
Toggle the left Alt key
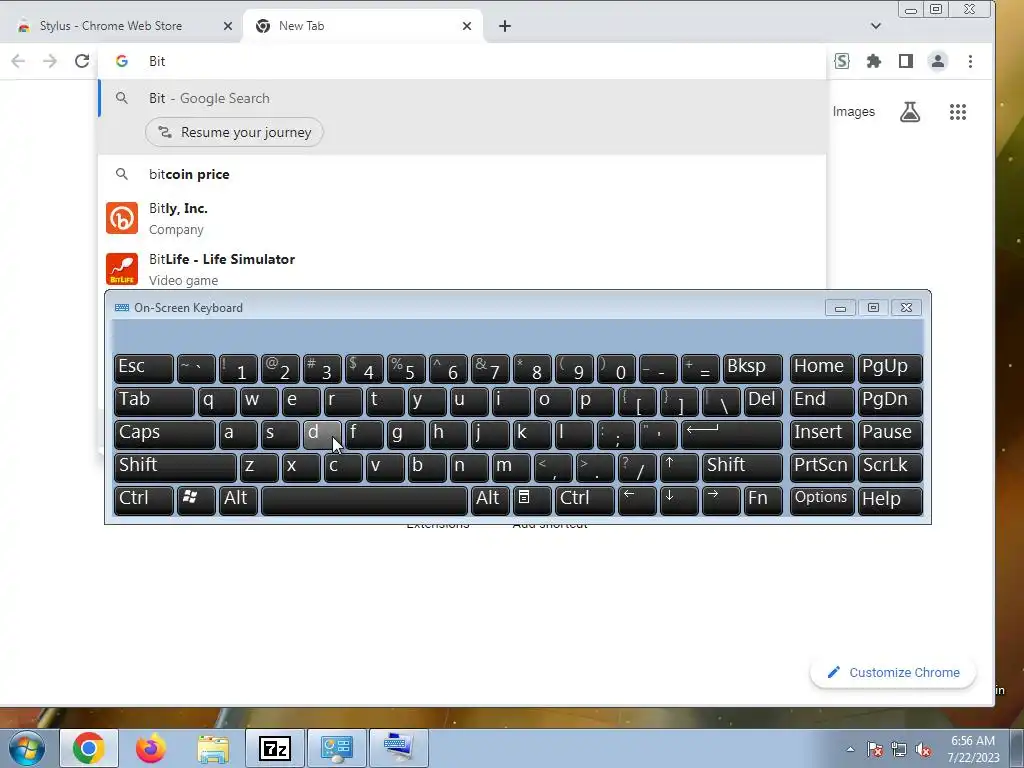pos(238,501)
